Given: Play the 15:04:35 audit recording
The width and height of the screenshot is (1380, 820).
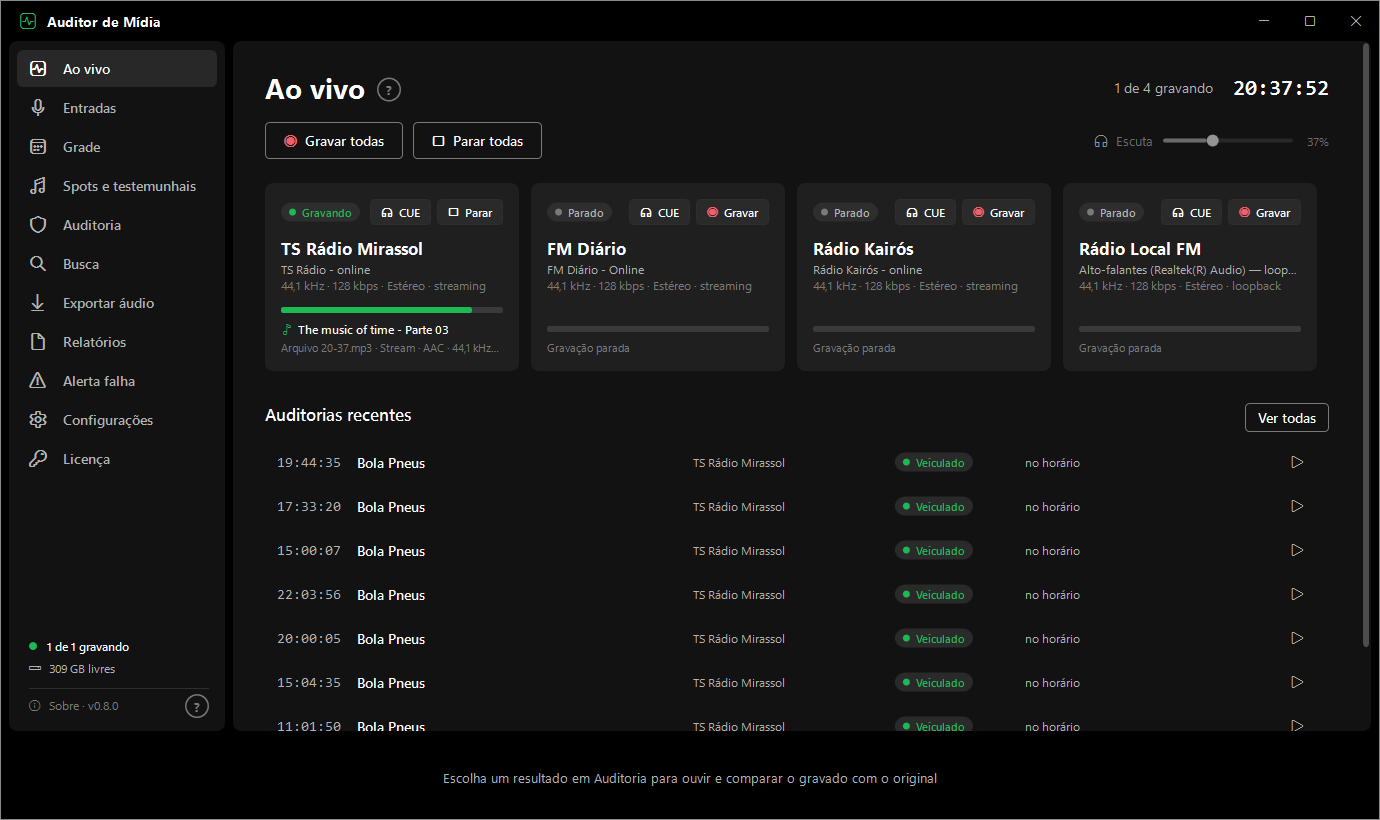Looking at the screenshot, I should (x=1297, y=682).
